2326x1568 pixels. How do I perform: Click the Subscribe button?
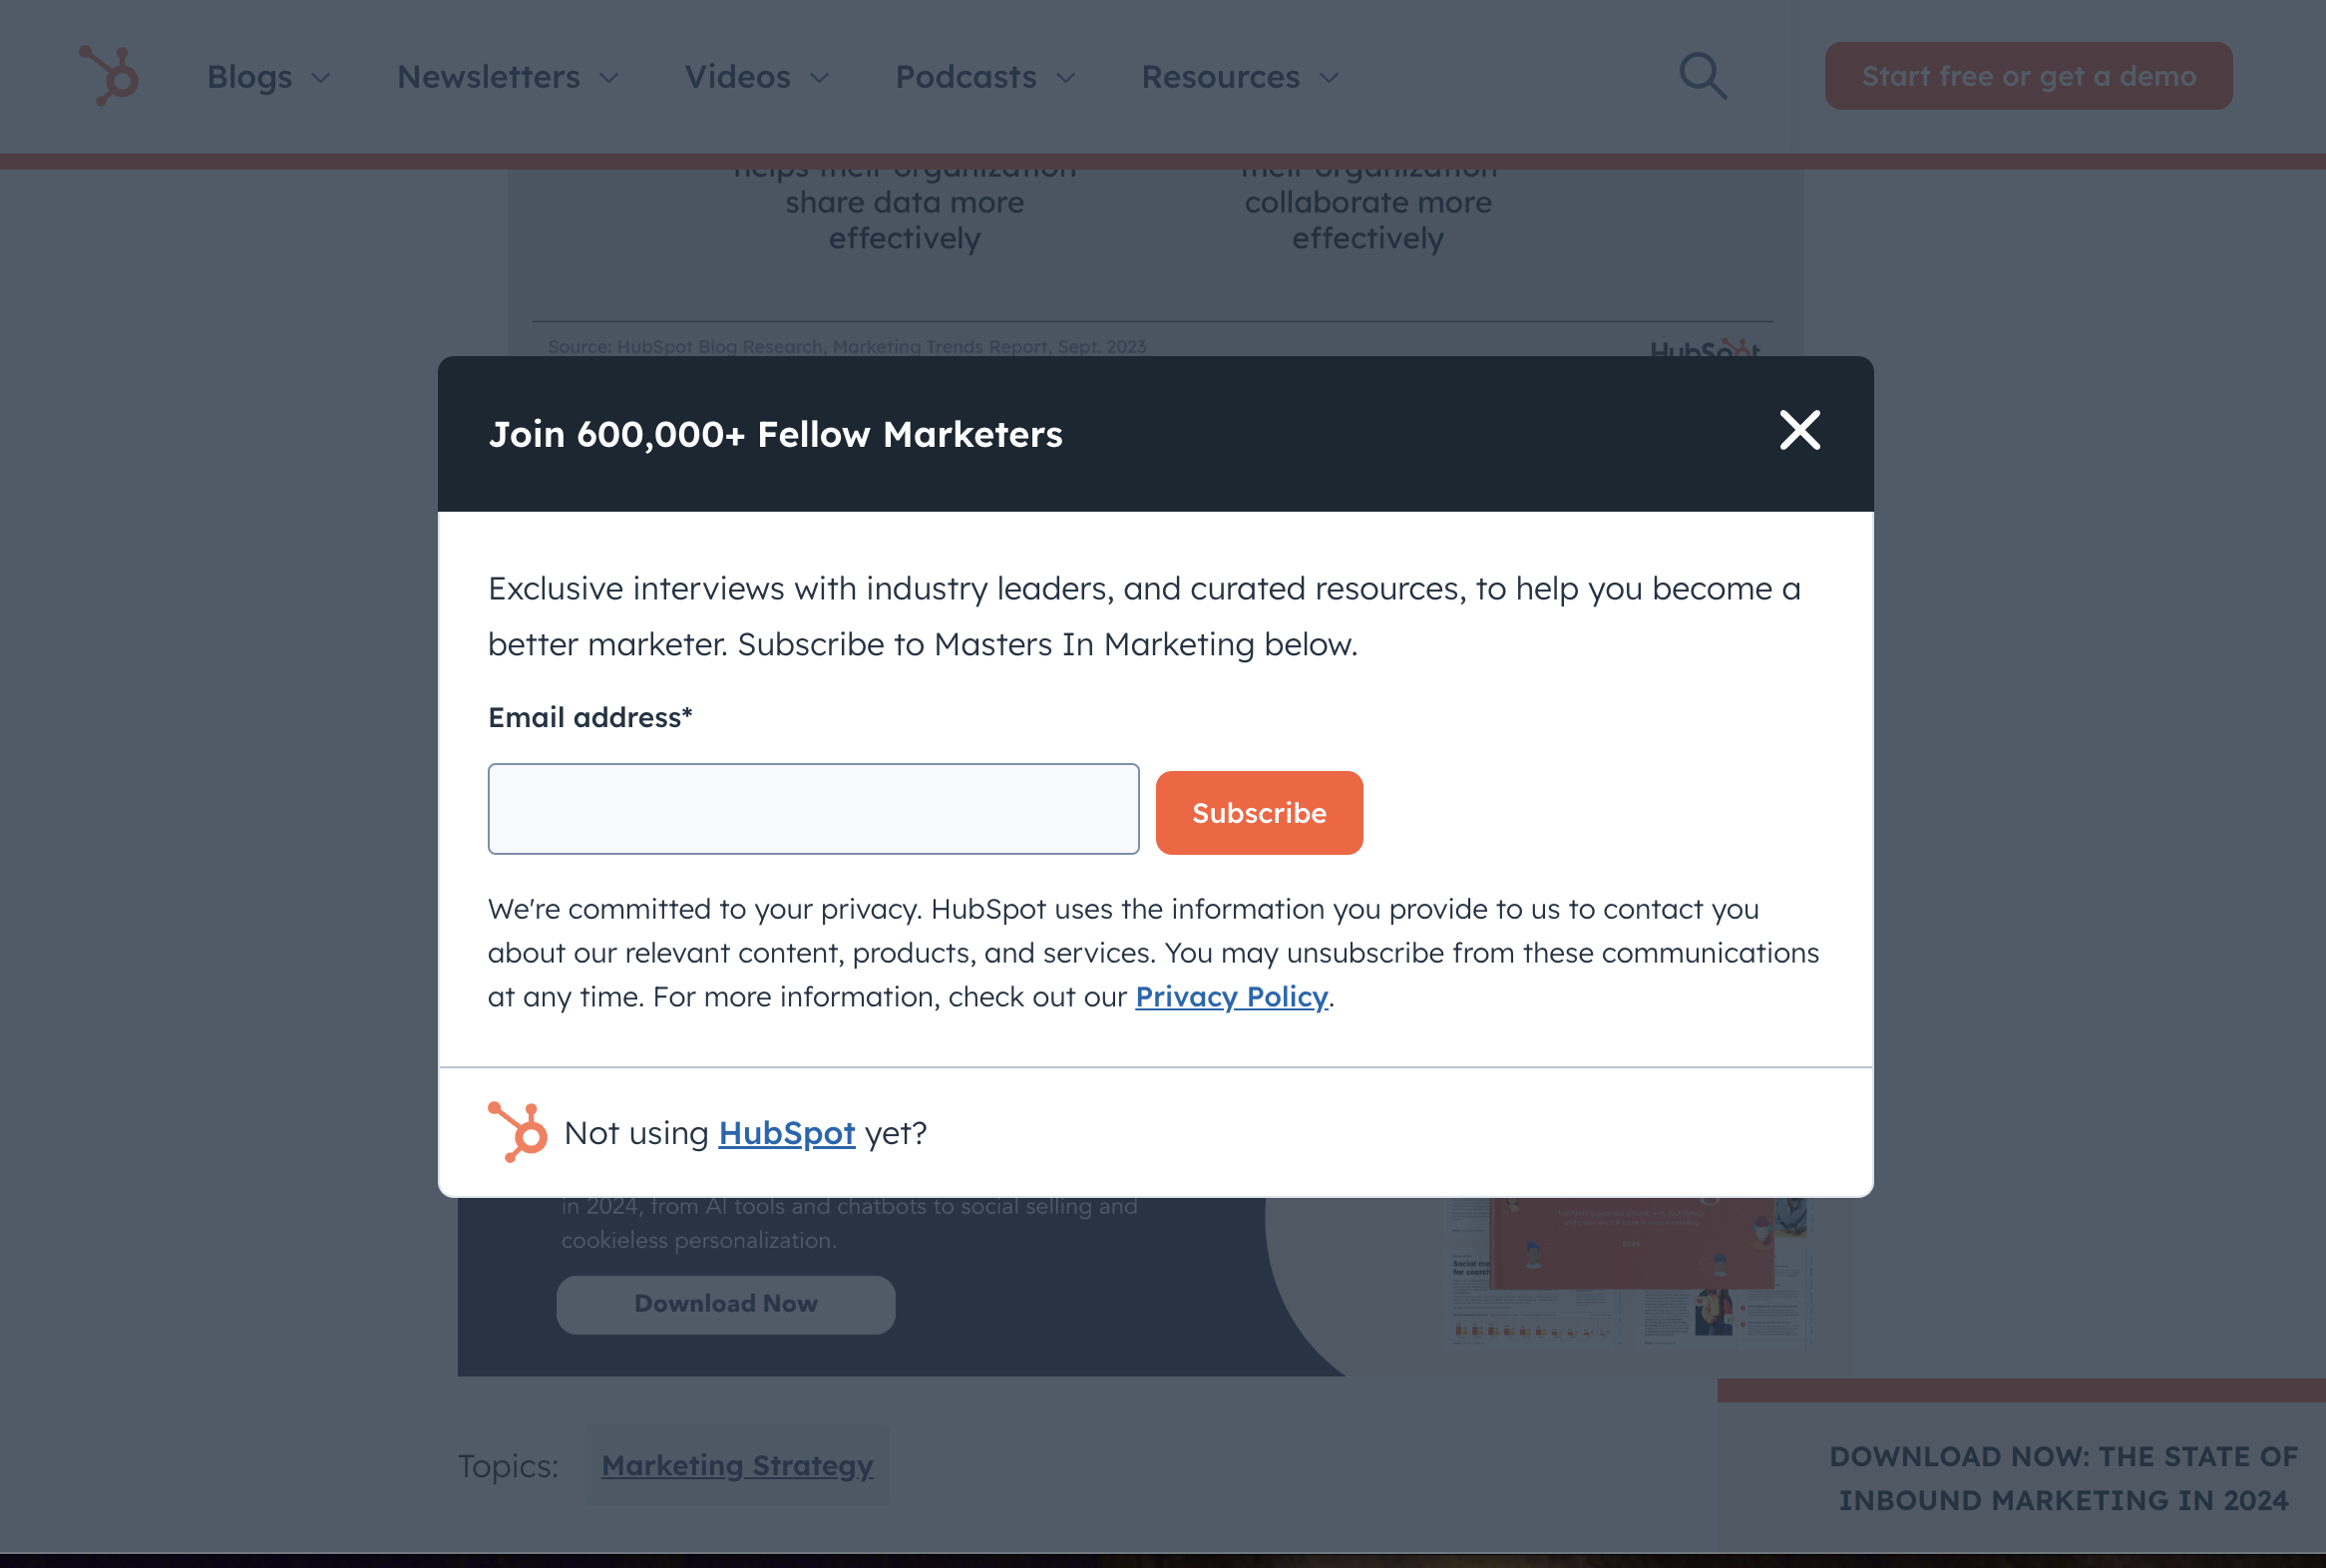1260,812
